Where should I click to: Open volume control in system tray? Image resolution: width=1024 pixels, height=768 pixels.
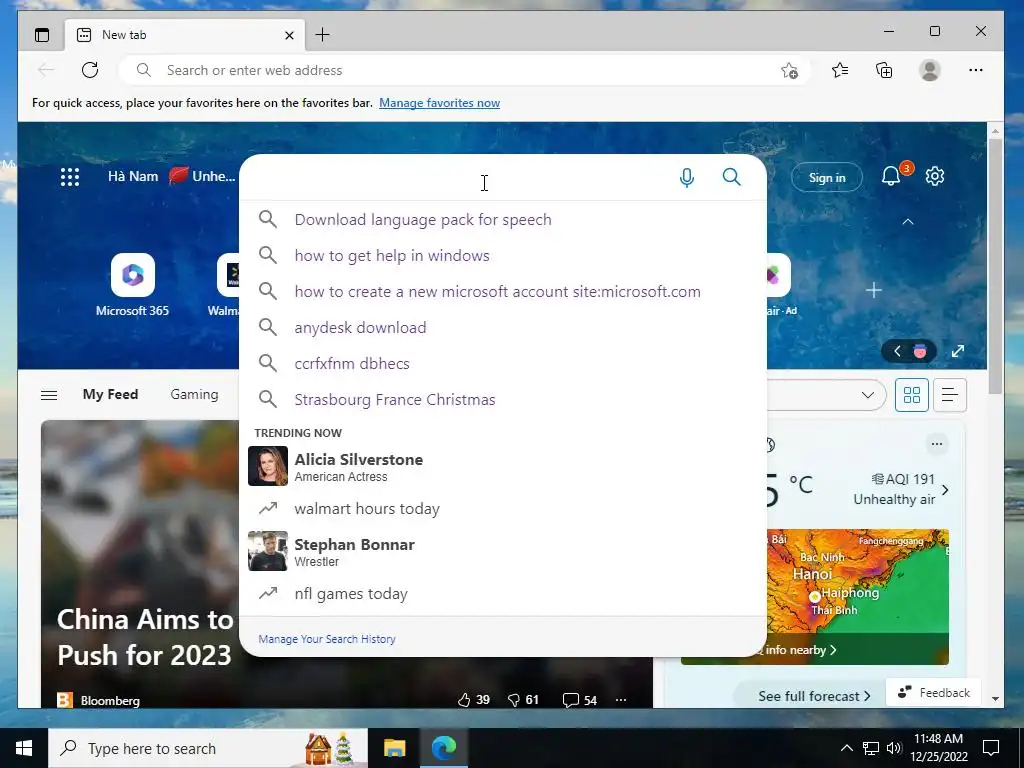(893, 748)
